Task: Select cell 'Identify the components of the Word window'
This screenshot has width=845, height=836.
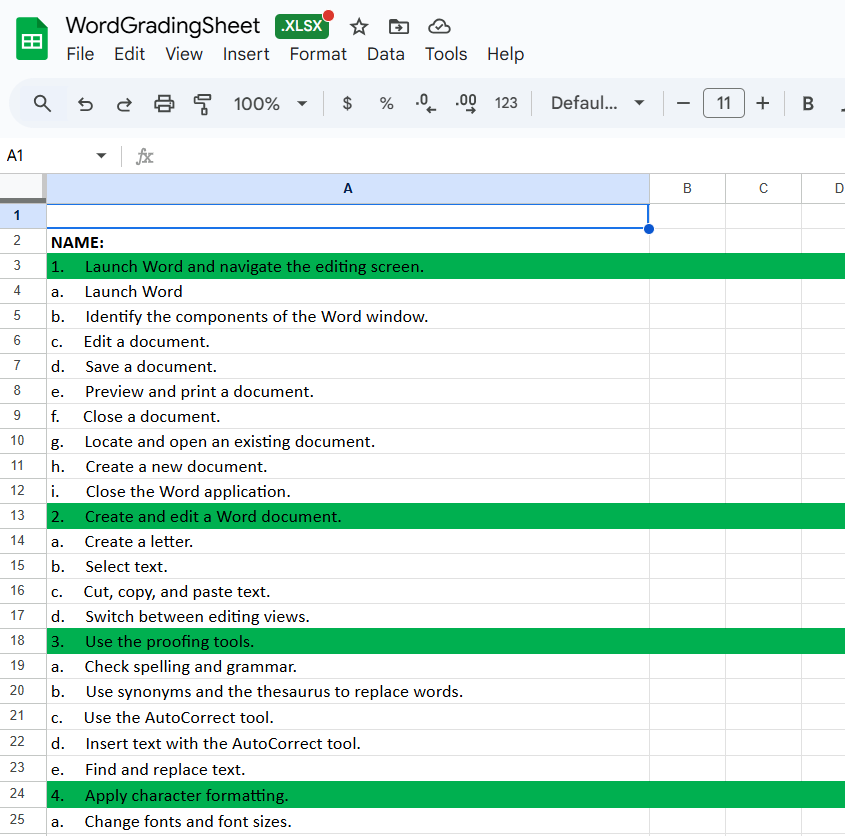Action: pos(348,316)
